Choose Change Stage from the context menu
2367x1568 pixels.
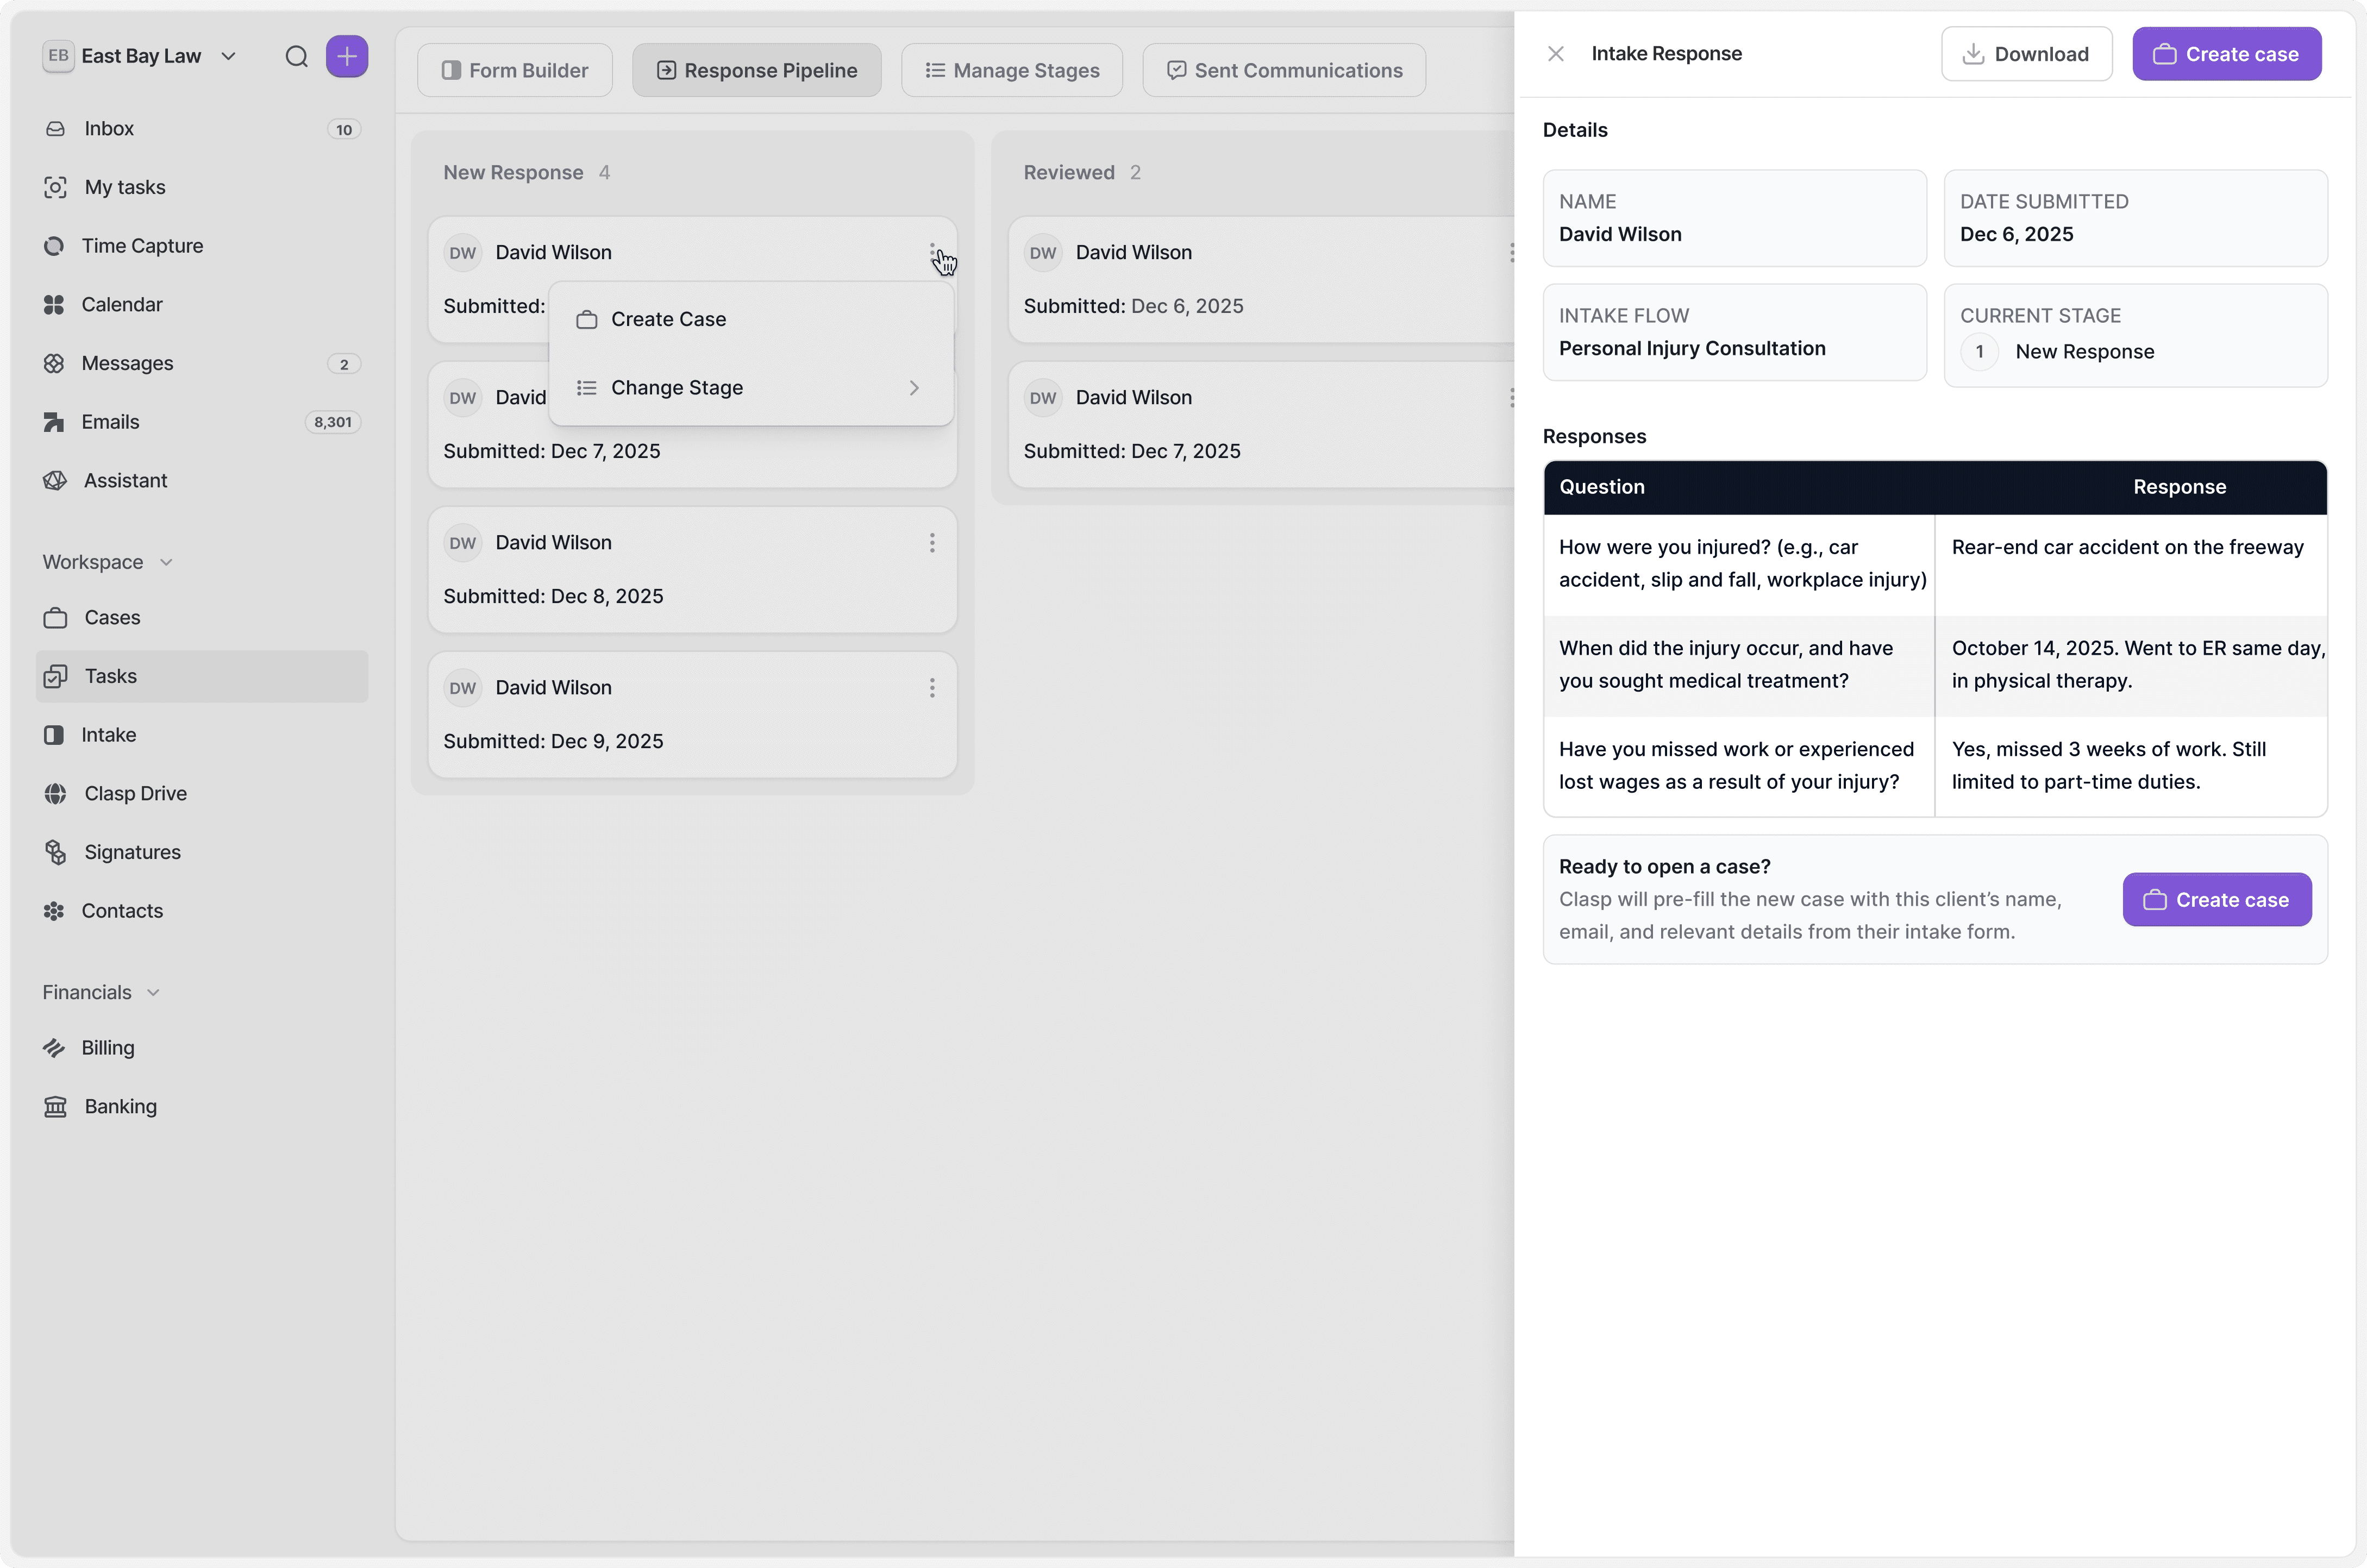click(x=751, y=388)
